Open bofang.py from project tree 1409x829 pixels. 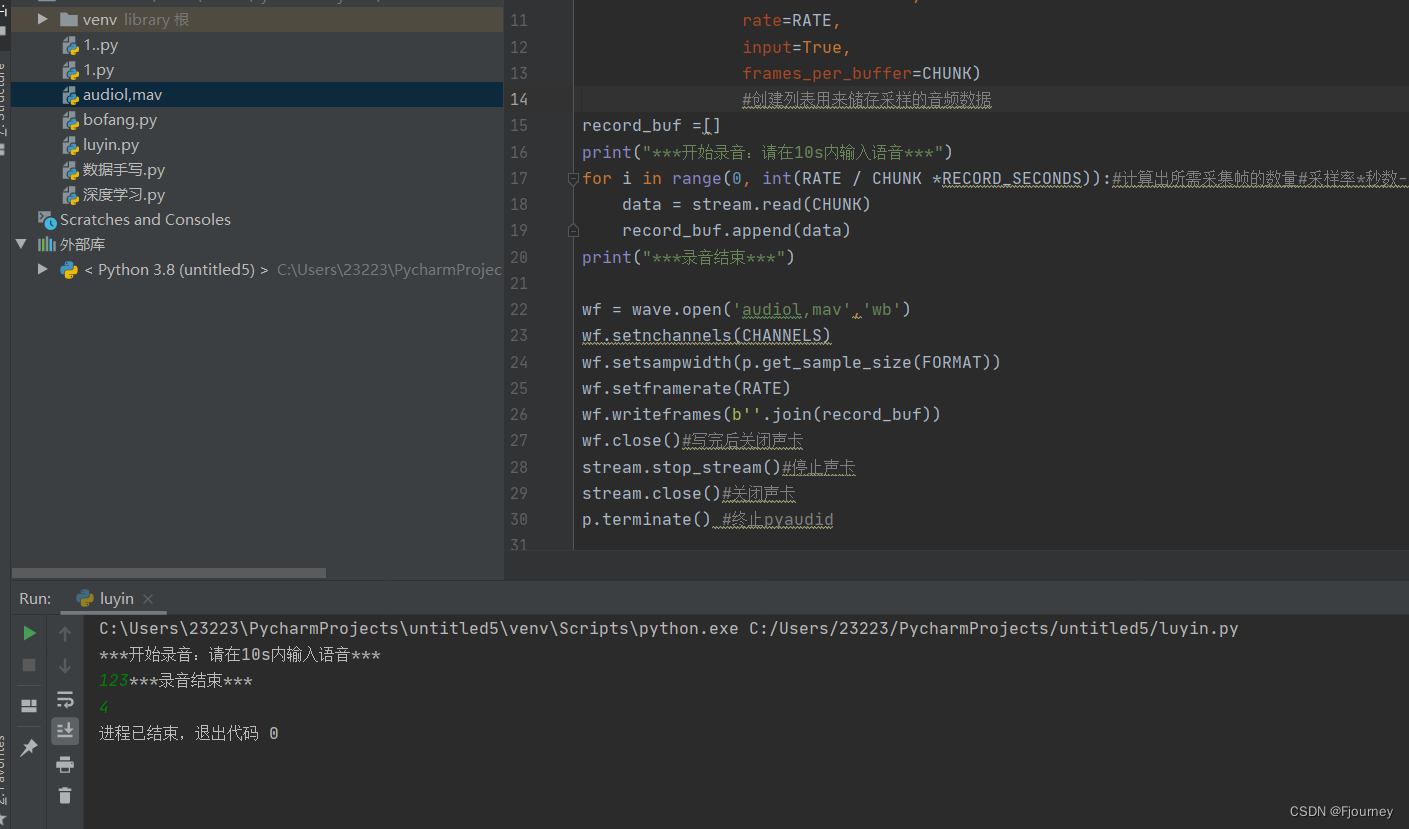click(x=120, y=120)
